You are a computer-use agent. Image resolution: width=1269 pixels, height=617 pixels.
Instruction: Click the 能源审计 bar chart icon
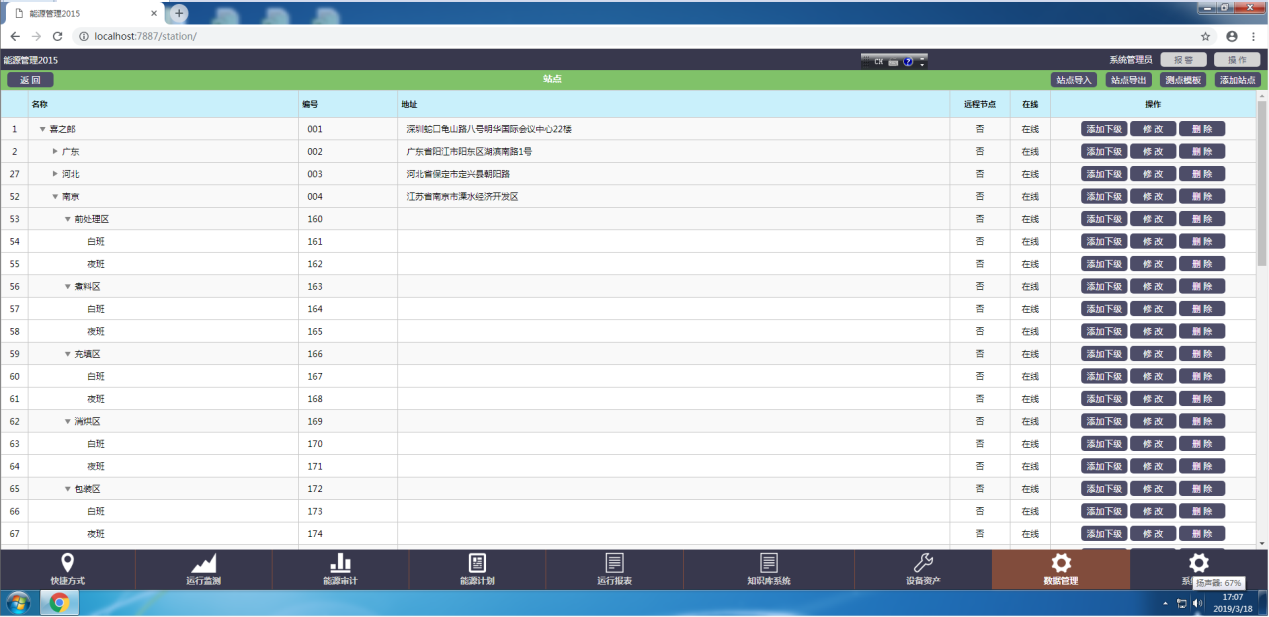pyautogui.click(x=340, y=563)
